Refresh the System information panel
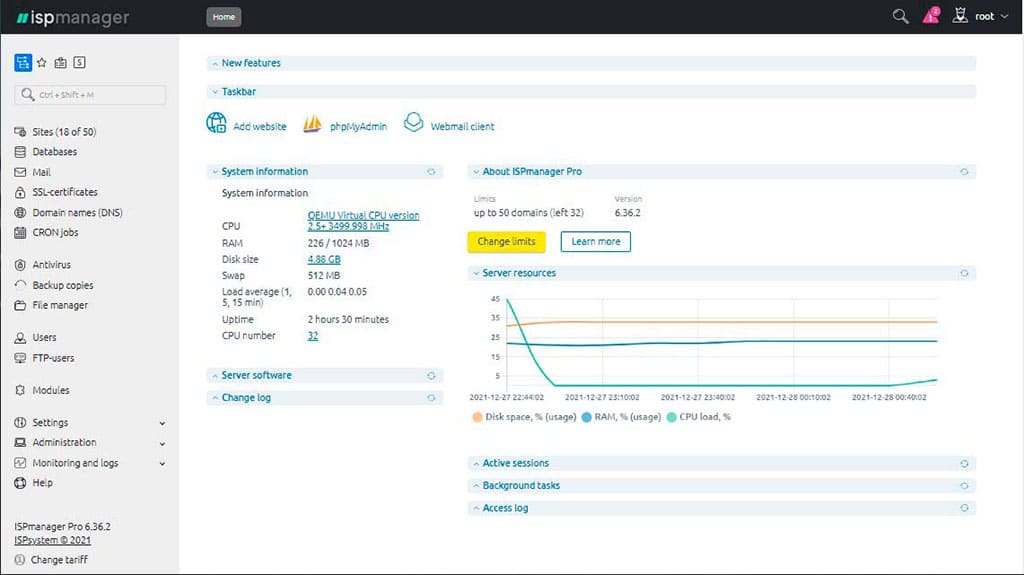The height and width of the screenshot is (575, 1024). tap(431, 172)
